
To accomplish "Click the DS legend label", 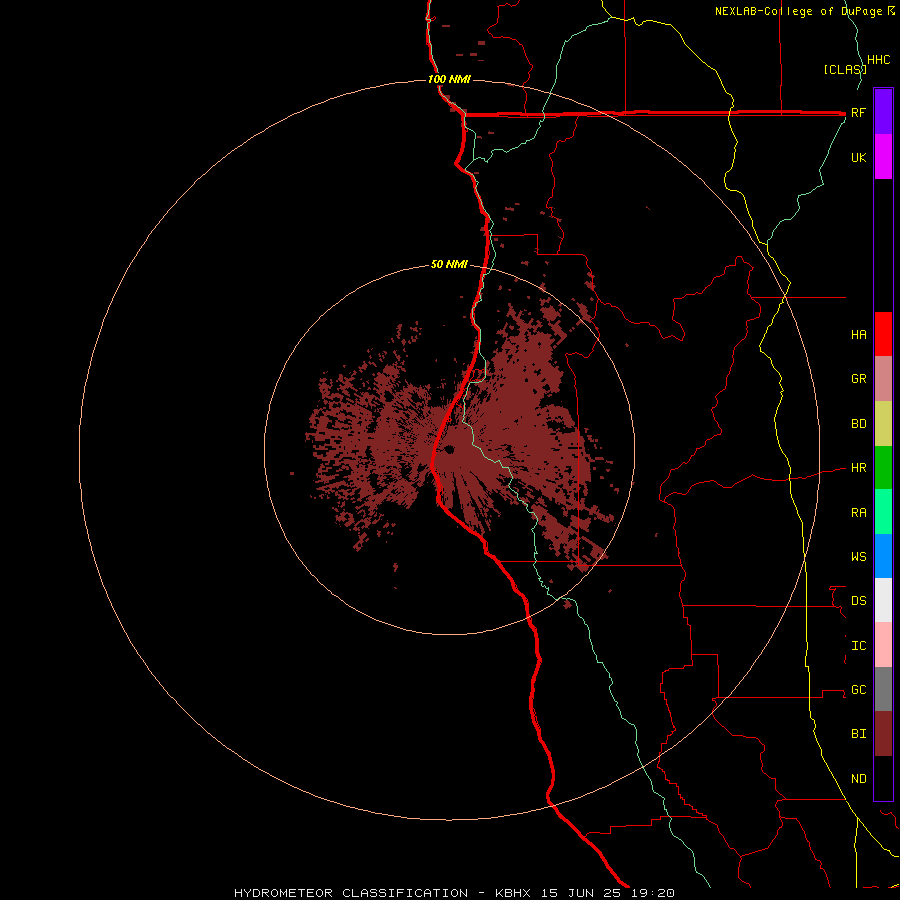I will 858,601.
